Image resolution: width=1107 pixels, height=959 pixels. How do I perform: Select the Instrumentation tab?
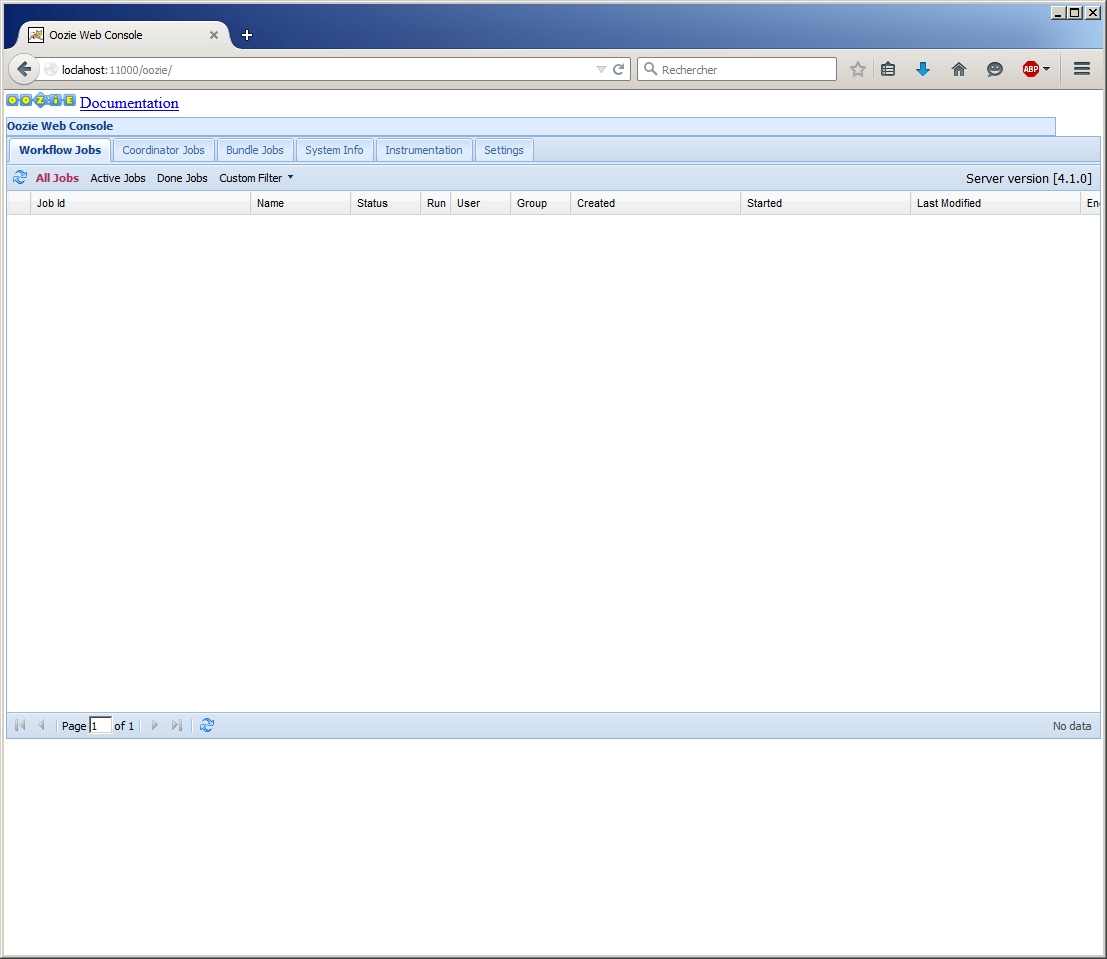(423, 150)
